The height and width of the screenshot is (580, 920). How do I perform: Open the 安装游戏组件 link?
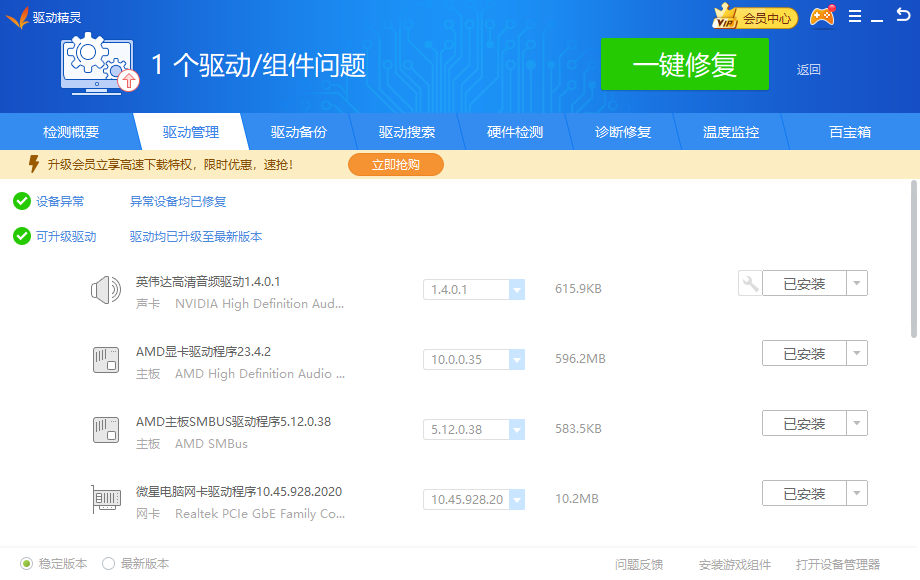(735, 564)
